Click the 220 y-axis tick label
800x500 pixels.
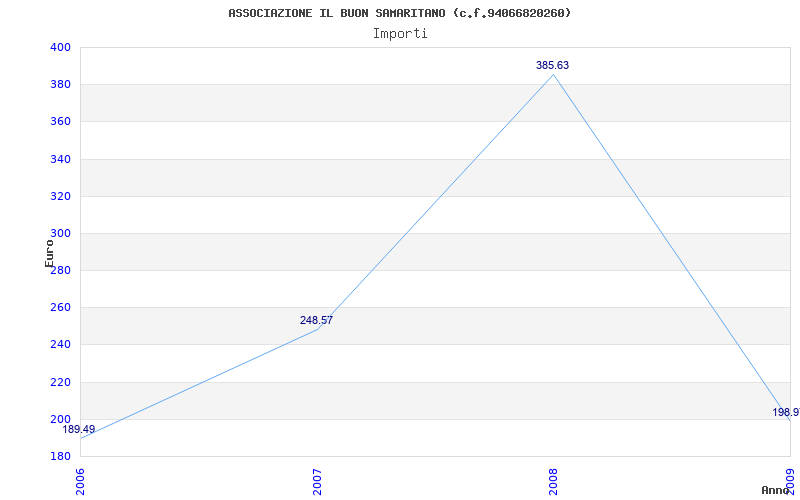(x=60, y=382)
